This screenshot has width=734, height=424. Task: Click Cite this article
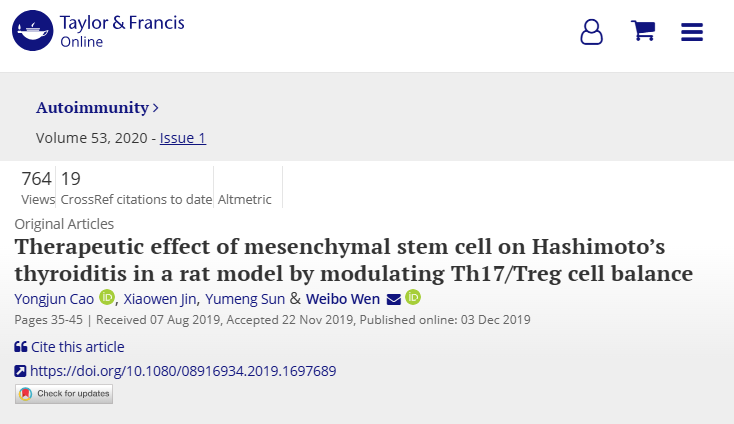[x=69, y=347]
